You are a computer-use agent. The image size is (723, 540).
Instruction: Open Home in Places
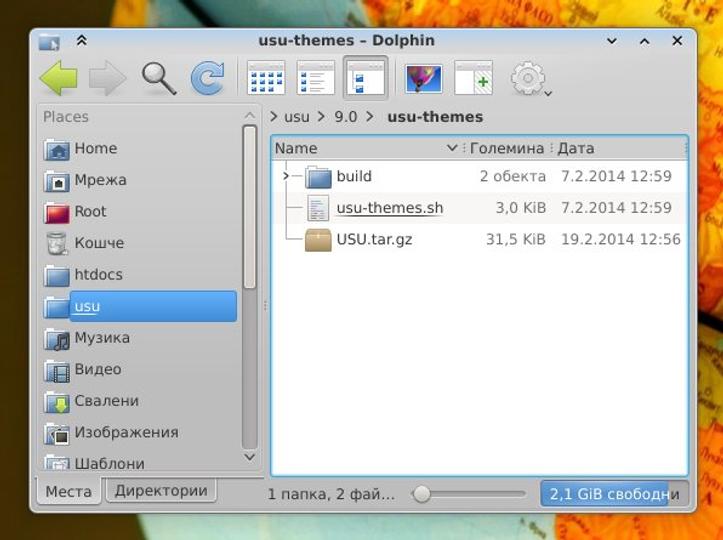pos(138,148)
